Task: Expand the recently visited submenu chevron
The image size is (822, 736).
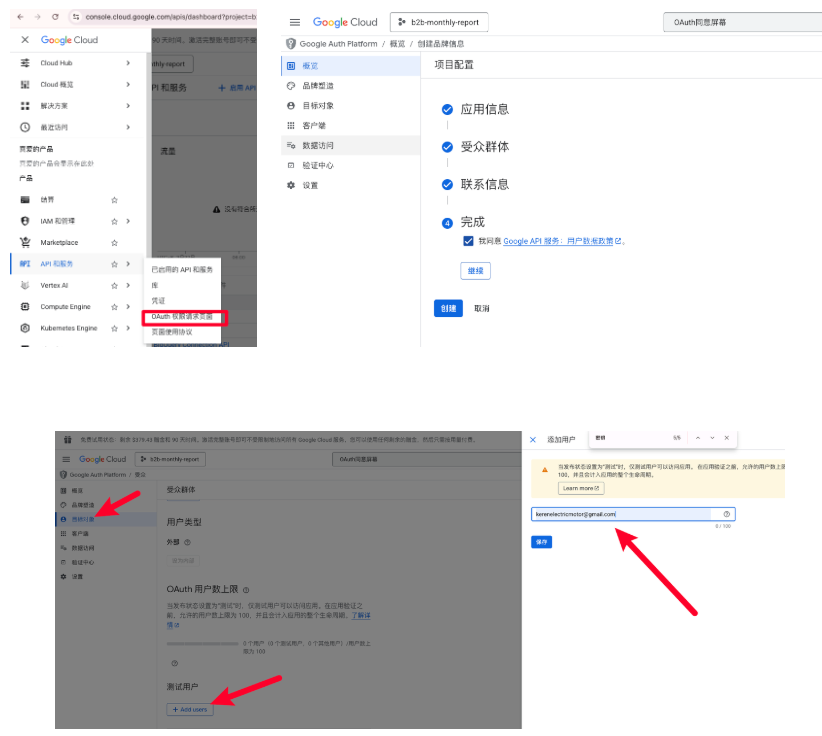Action: click(128, 127)
